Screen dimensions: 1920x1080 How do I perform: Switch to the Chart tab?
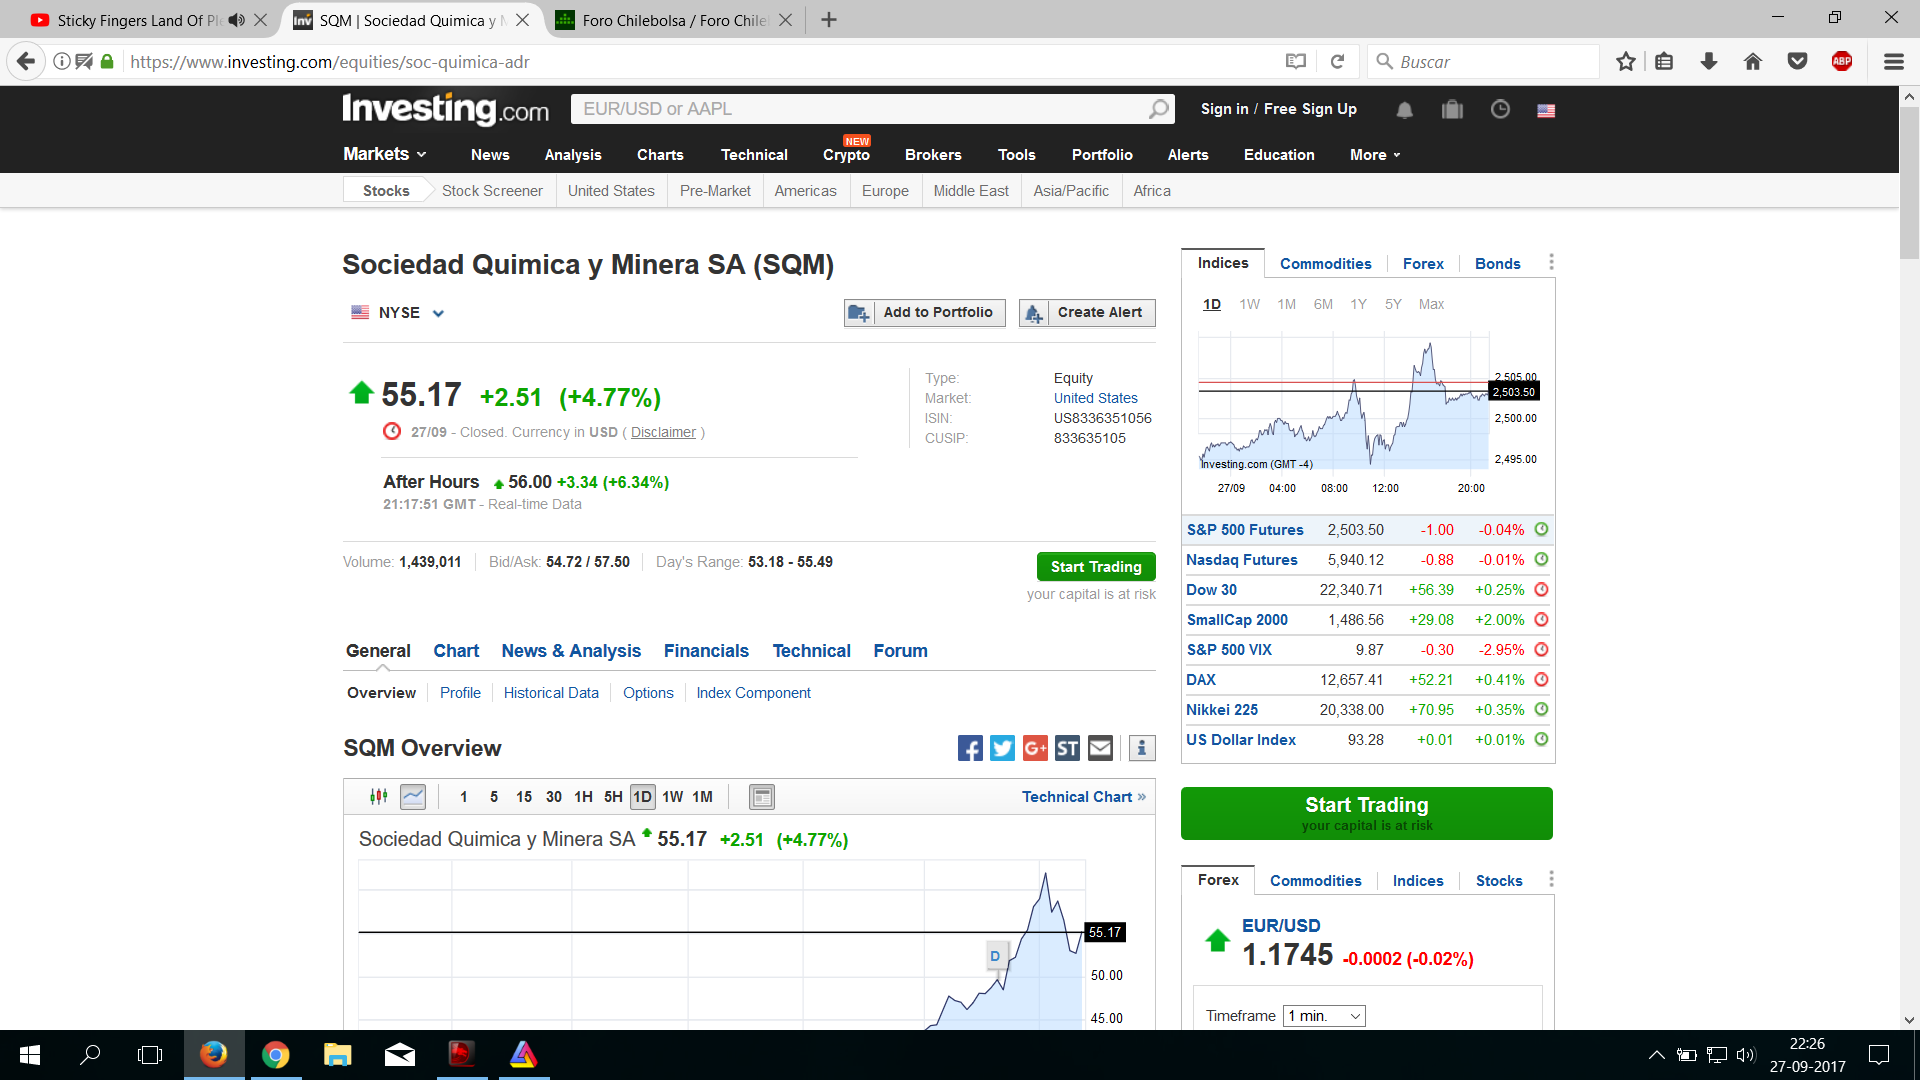click(456, 651)
